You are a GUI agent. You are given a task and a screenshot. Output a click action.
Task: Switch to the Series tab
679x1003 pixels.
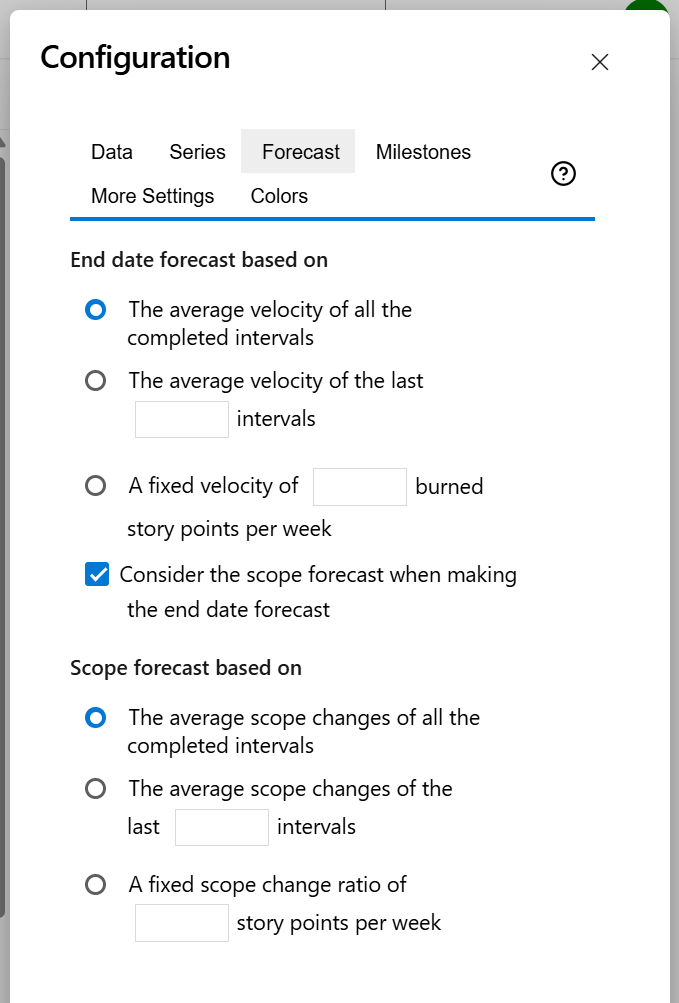196,151
